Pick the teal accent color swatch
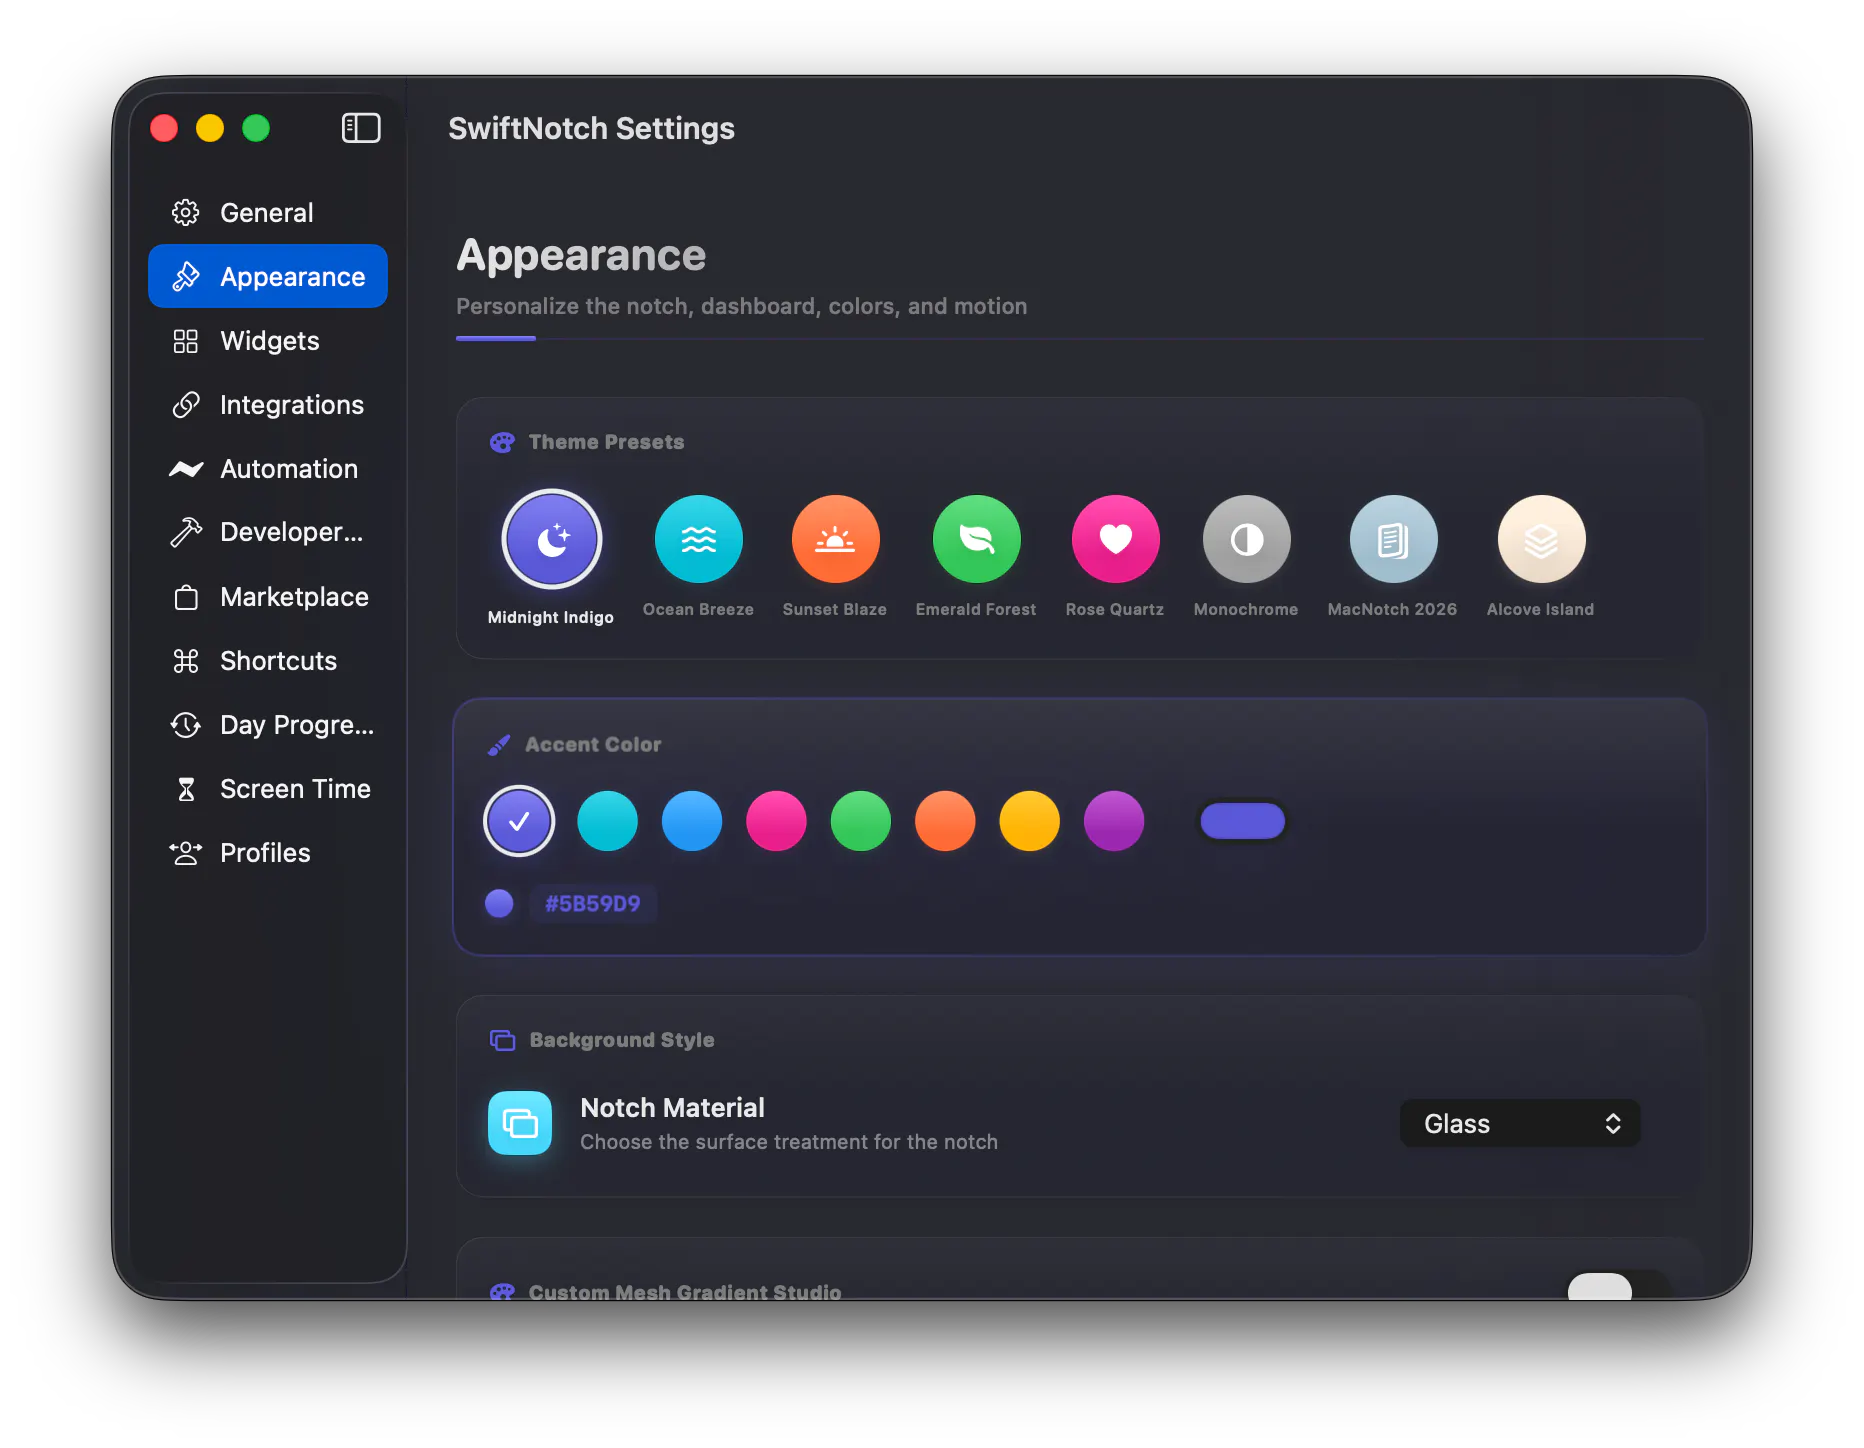1864x1448 pixels. point(607,821)
